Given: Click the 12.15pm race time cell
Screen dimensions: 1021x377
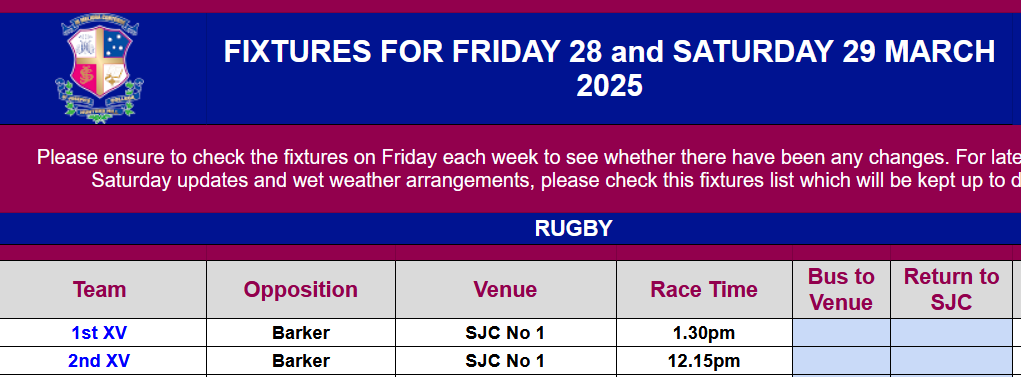Looking at the screenshot, I should [x=704, y=361].
